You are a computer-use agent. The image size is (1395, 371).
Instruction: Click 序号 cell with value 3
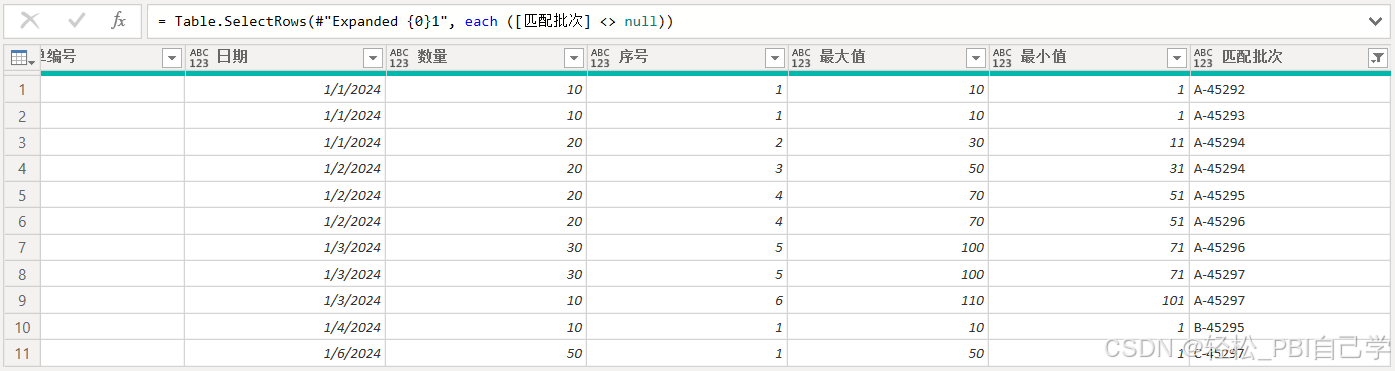click(x=687, y=168)
